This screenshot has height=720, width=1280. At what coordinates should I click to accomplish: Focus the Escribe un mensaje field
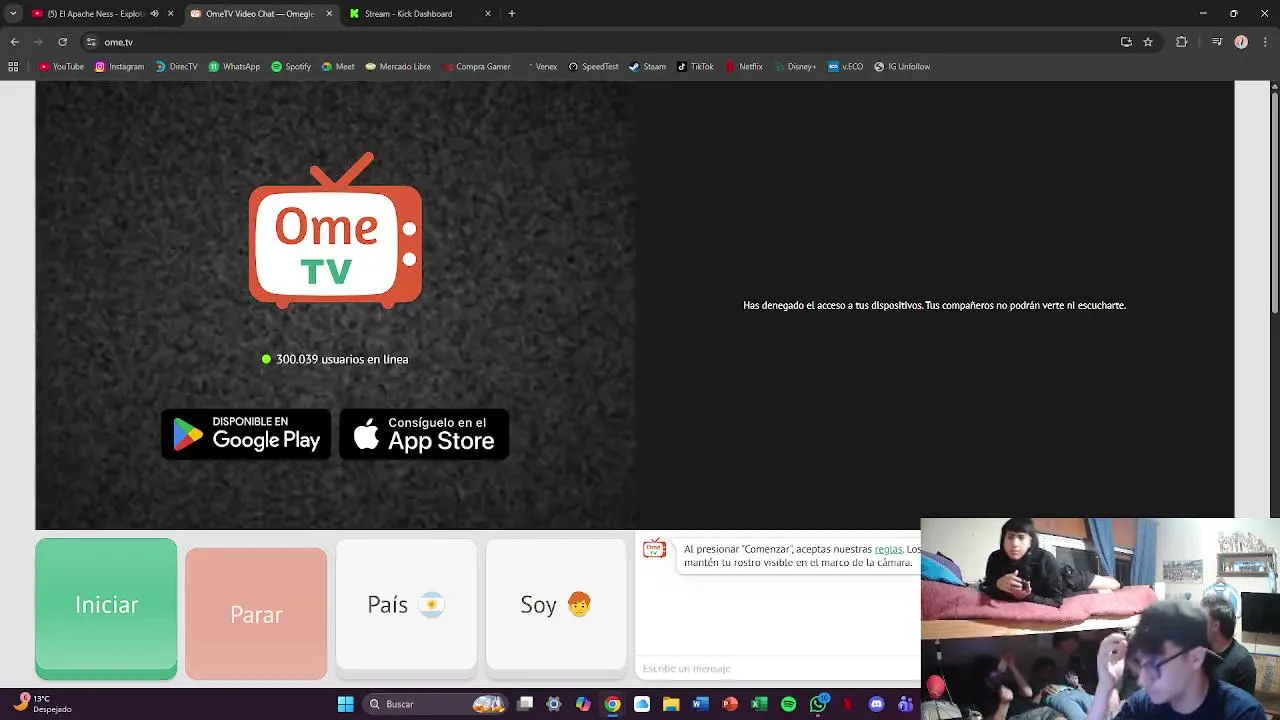(x=778, y=668)
